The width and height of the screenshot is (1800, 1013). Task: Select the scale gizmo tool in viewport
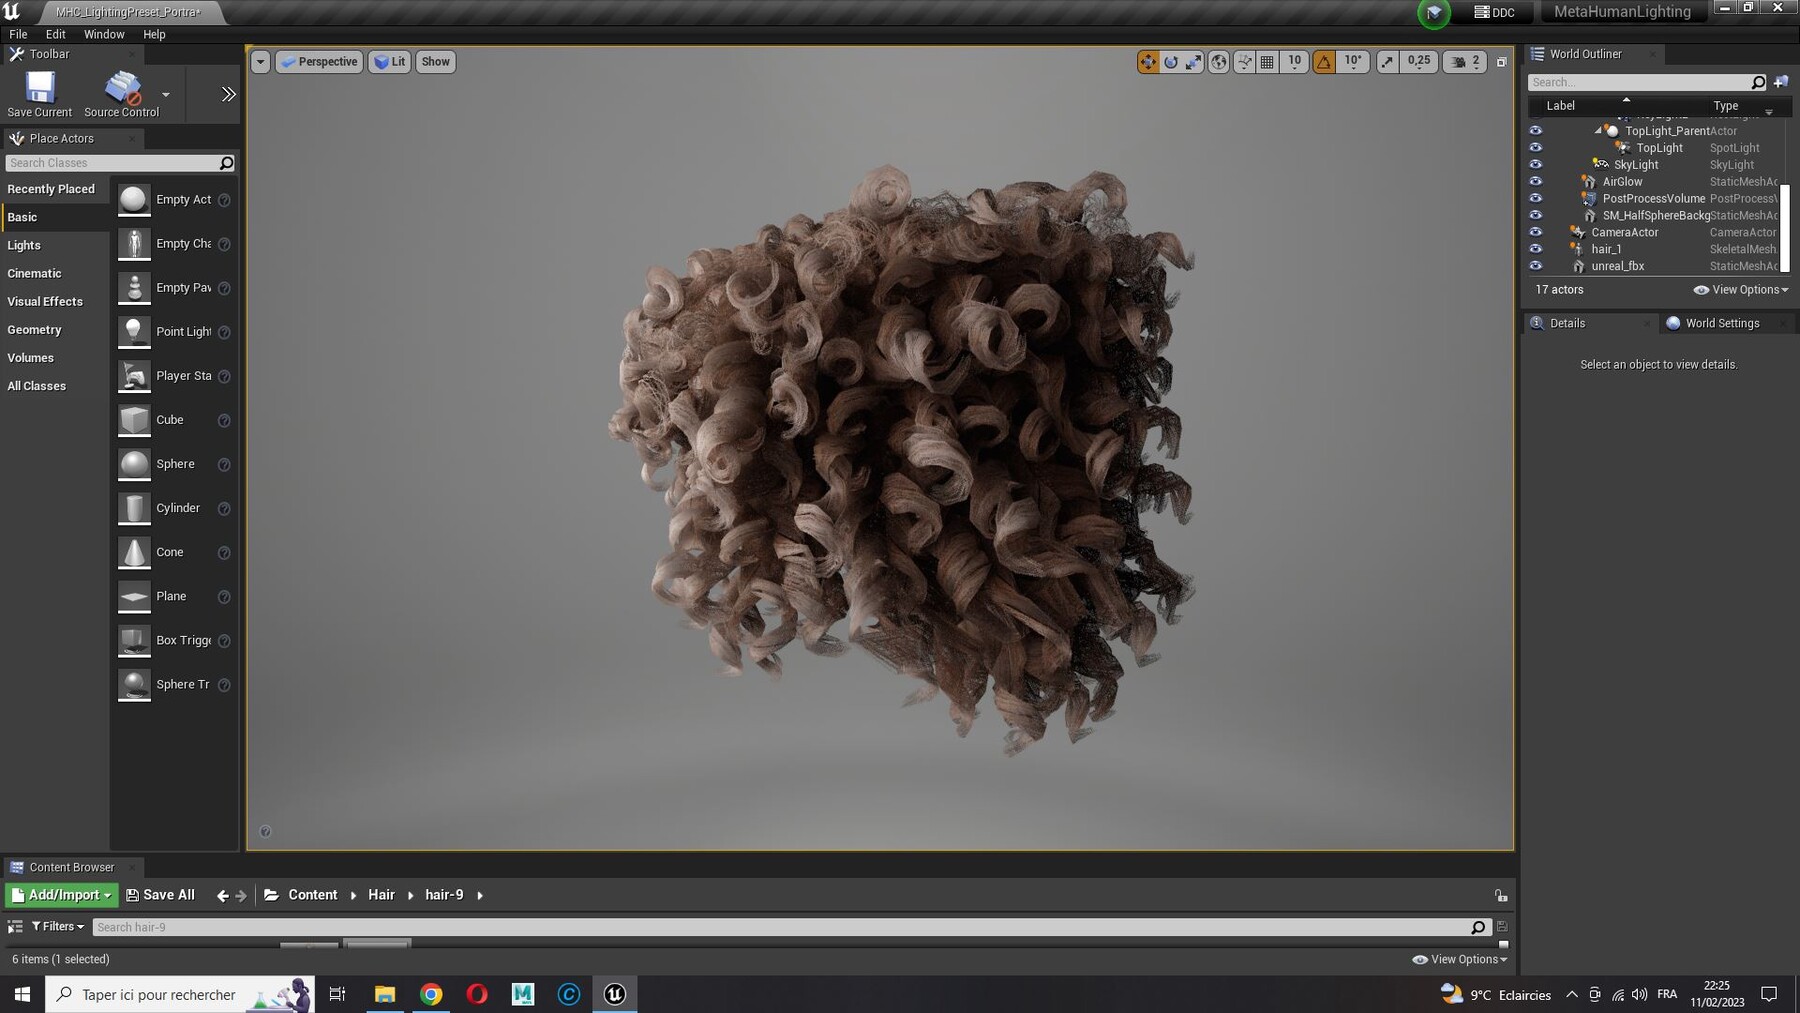coord(1194,62)
